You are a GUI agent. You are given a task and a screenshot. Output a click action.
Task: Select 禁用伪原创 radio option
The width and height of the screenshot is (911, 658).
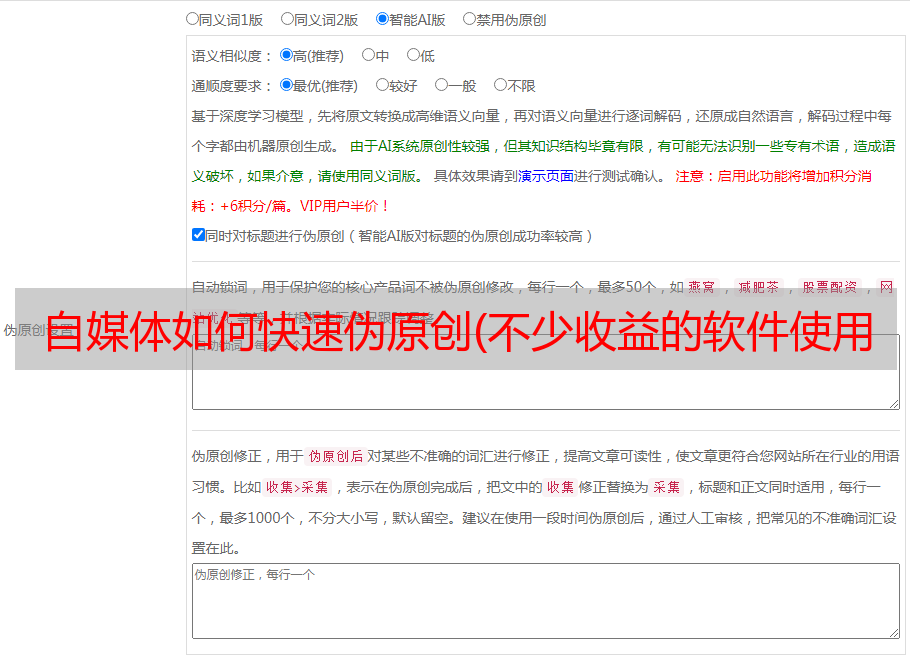469,19
